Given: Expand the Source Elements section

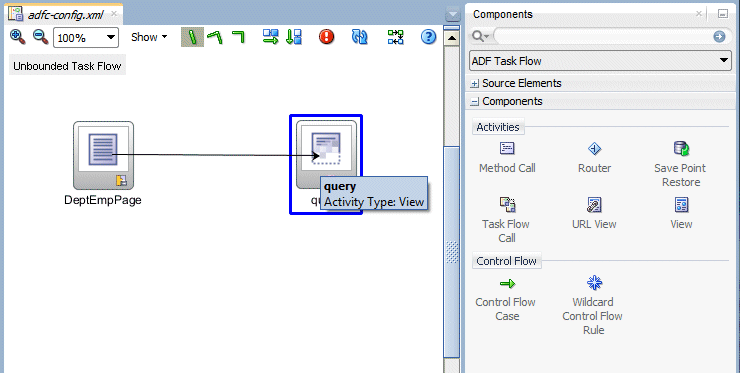Looking at the screenshot, I should (475, 84).
